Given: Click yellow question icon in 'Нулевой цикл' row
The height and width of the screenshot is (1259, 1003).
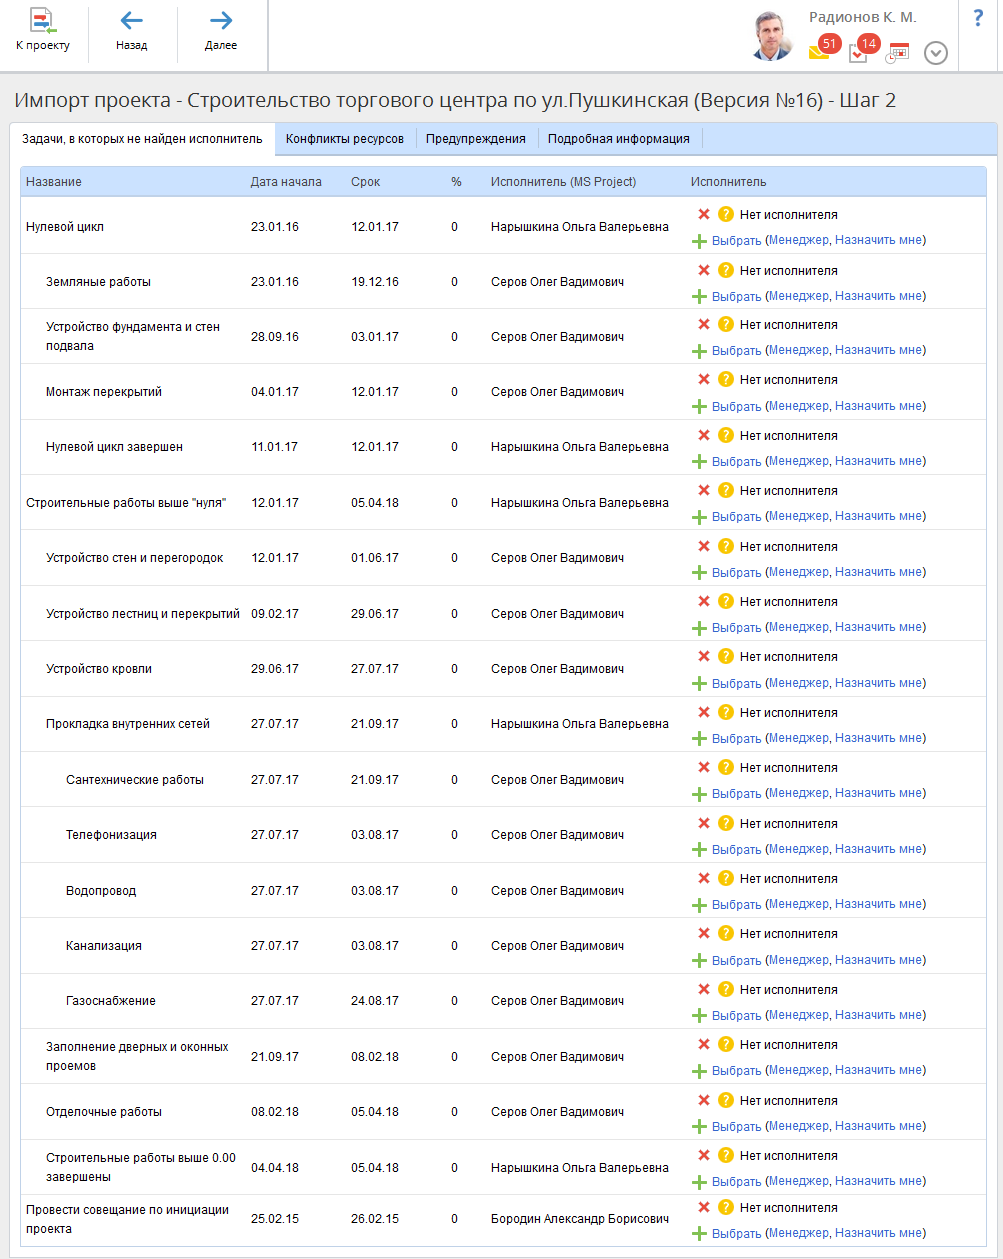Looking at the screenshot, I should click(x=726, y=214).
